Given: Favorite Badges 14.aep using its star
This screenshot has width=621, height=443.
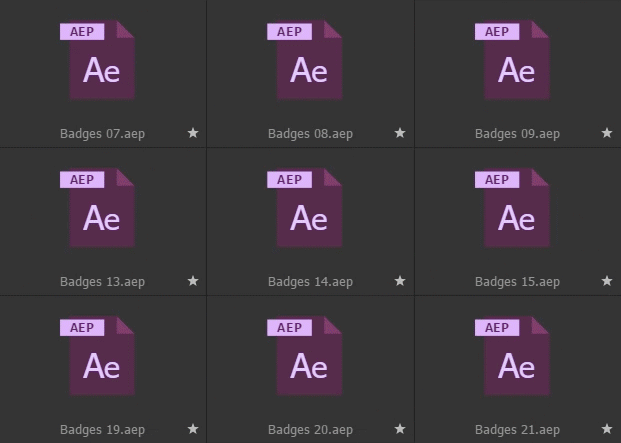Looking at the screenshot, I should [x=400, y=281].
